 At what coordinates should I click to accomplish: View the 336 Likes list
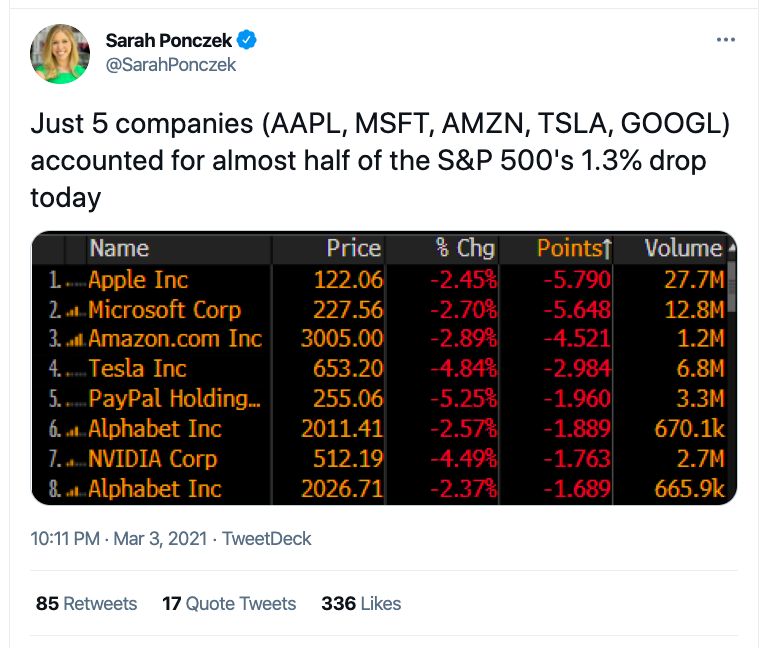coord(361,603)
